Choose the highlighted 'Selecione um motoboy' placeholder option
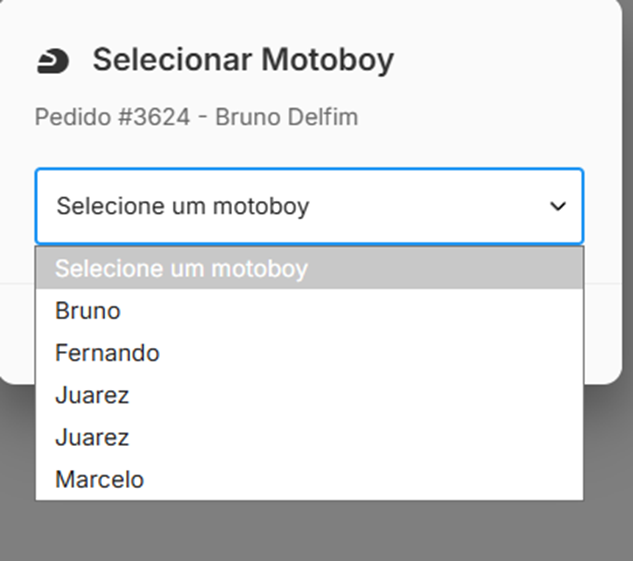633x561 pixels. pos(181,268)
